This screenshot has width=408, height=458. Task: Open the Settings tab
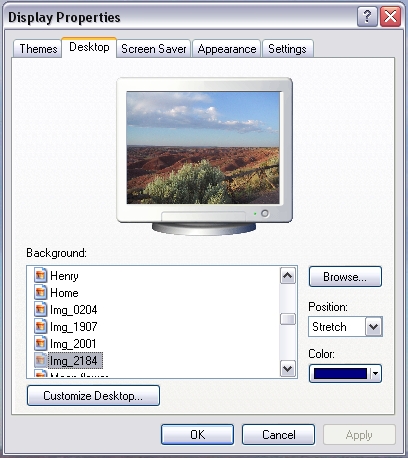pyautogui.click(x=287, y=49)
